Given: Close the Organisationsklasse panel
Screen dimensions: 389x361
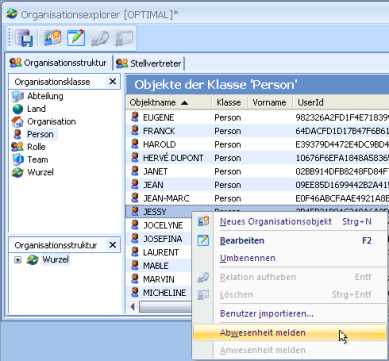Looking at the screenshot, I should 113,81.
